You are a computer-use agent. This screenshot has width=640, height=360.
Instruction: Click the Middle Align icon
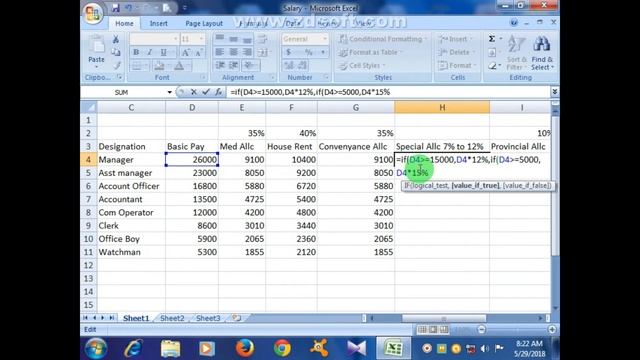[x=233, y=39]
